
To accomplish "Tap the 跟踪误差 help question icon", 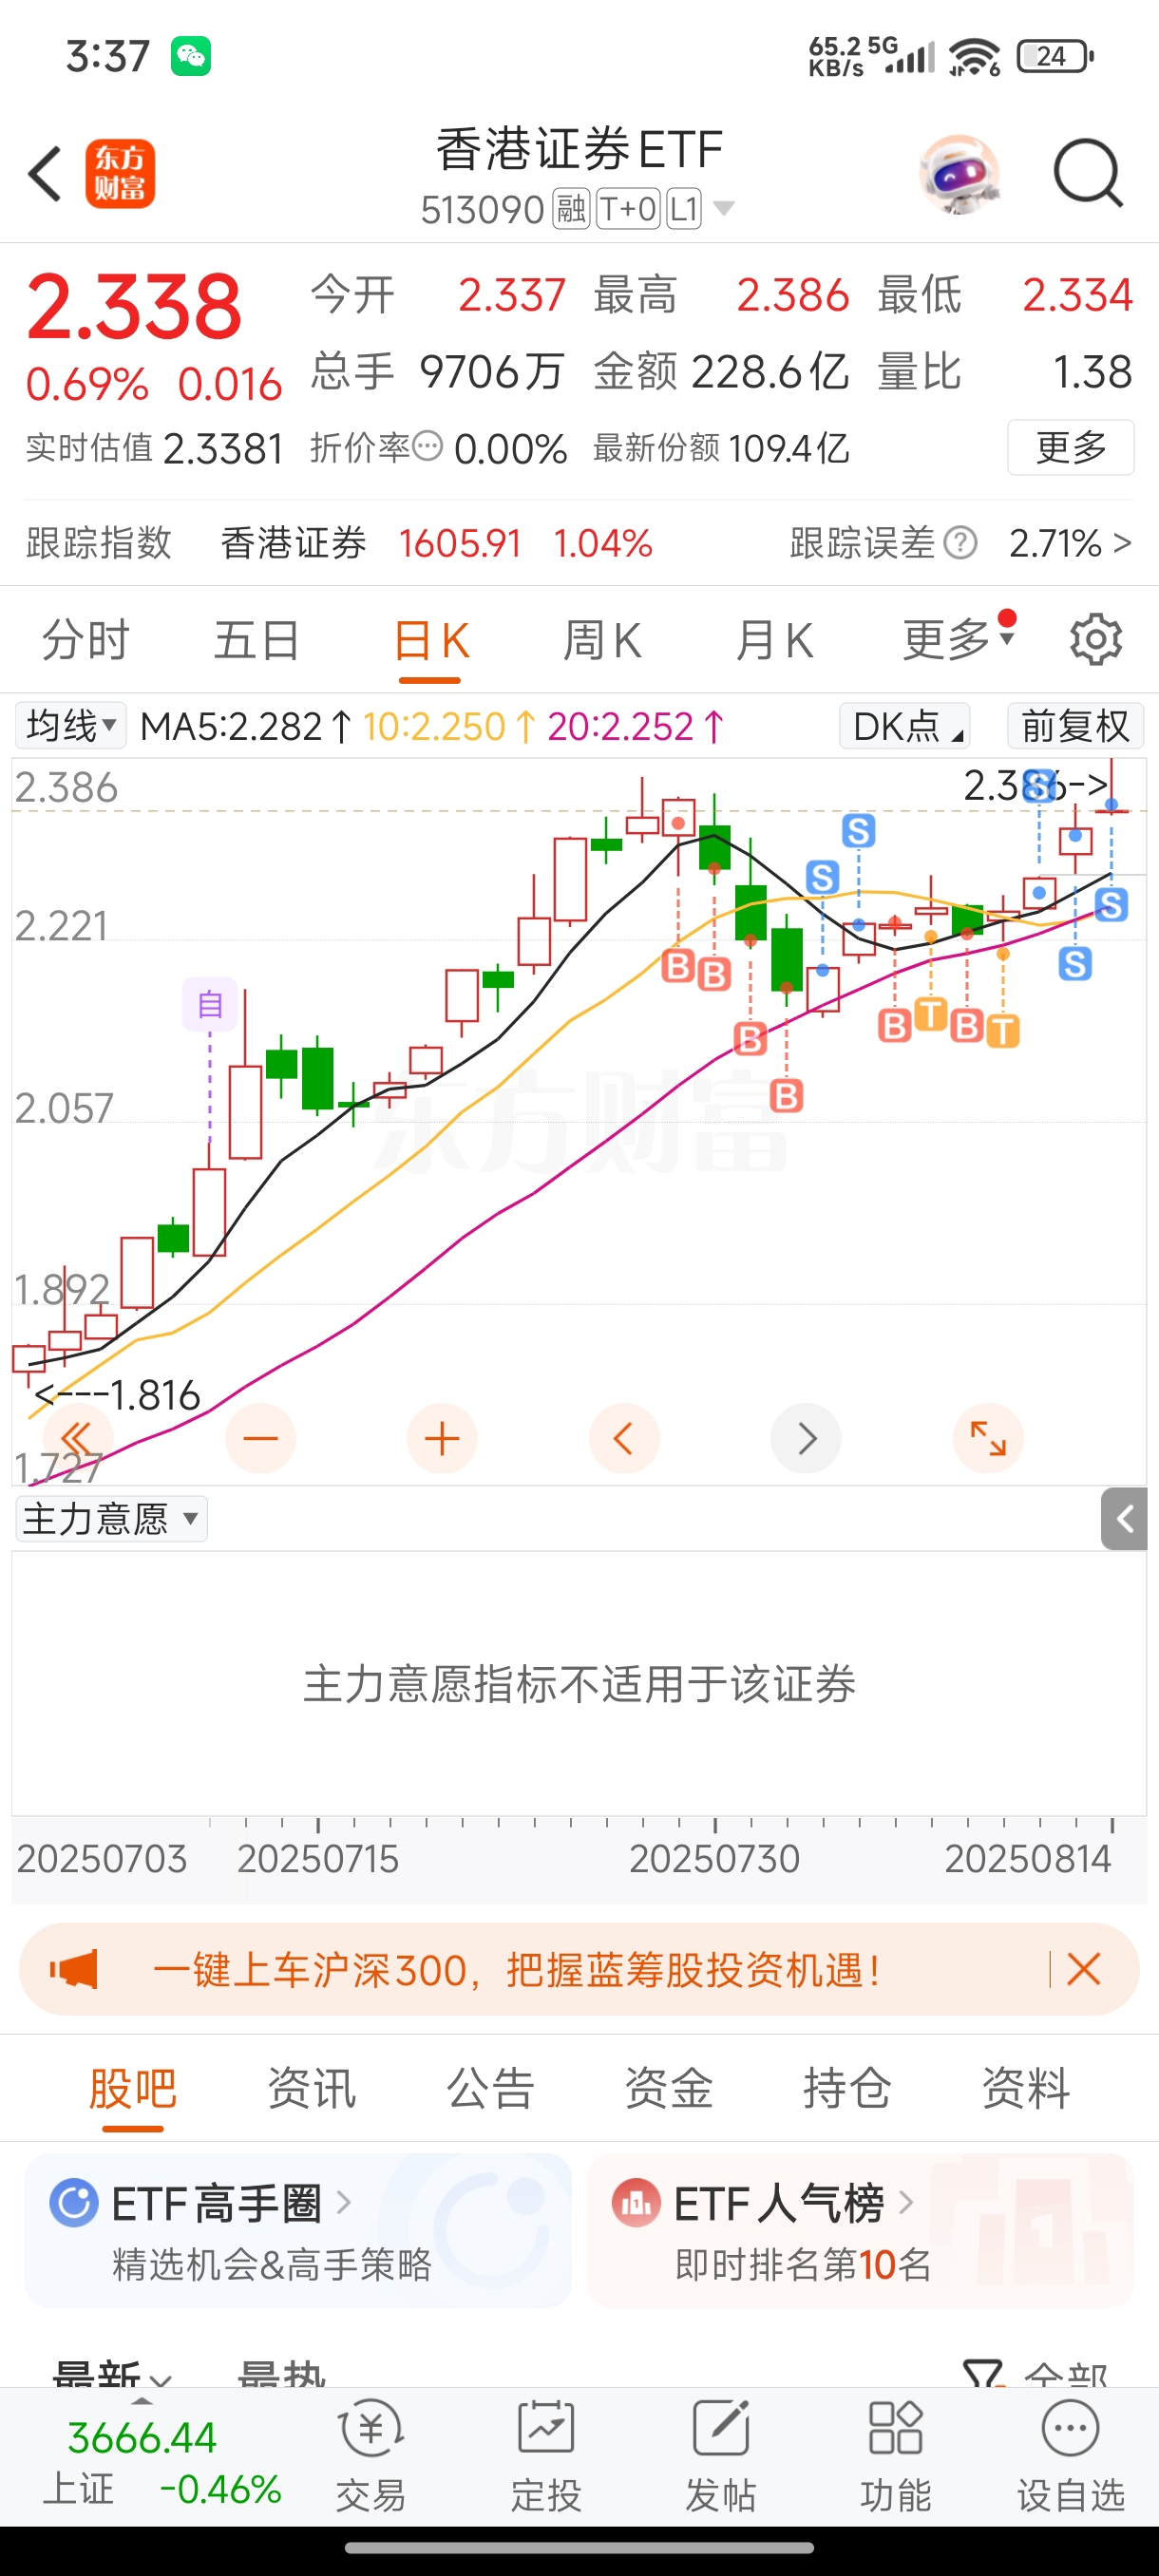I will pos(960,543).
